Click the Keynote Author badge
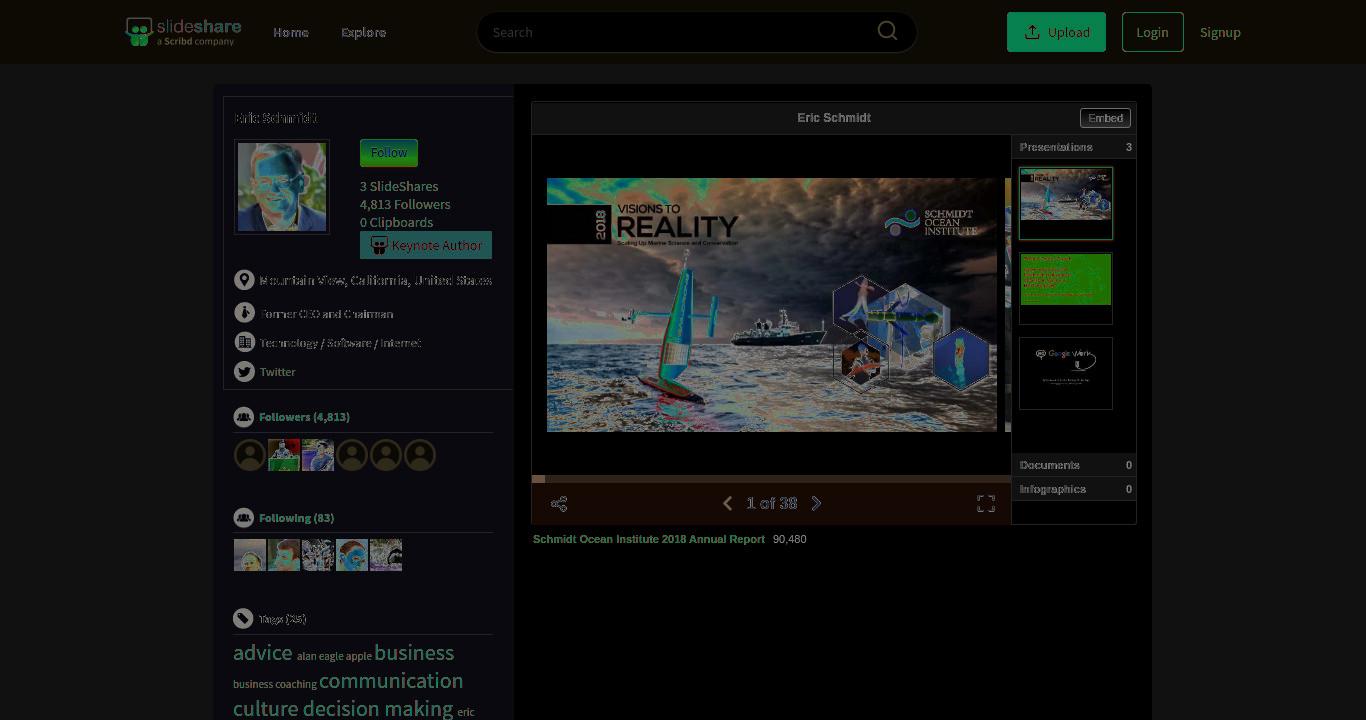1366x720 pixels. click(x=426, y=245)
